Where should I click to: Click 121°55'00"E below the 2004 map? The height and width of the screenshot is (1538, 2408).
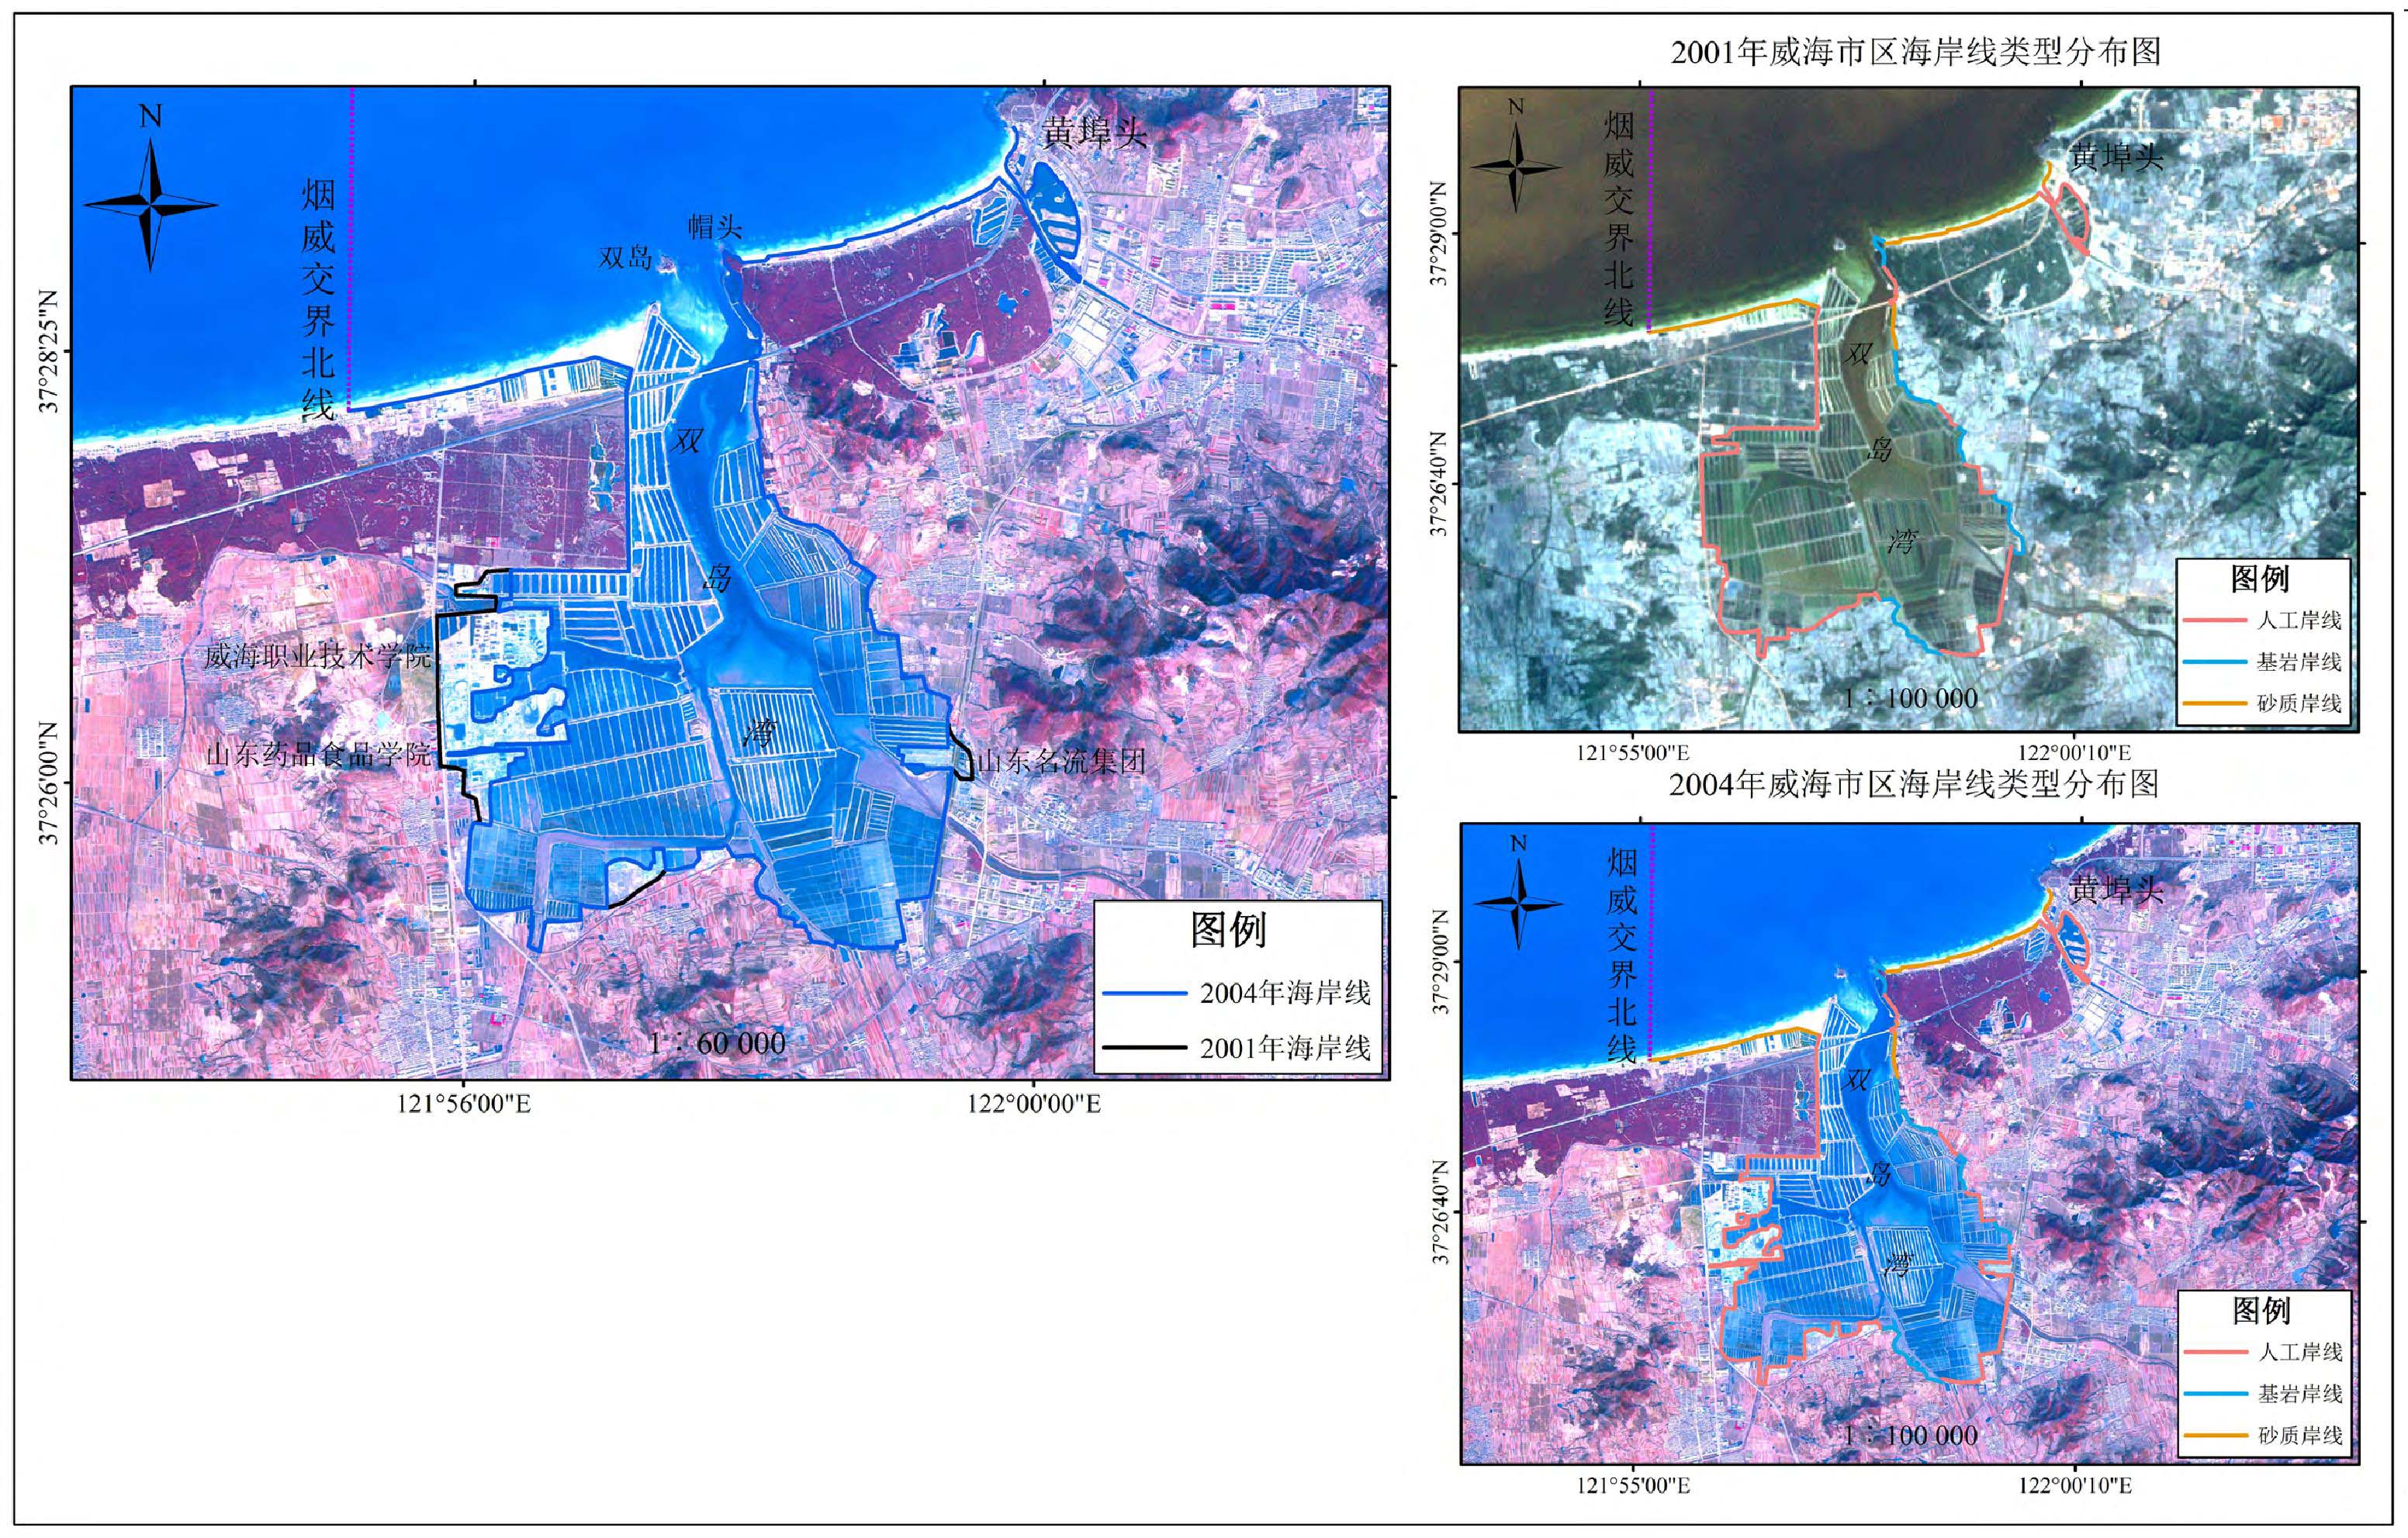pos(1634,1485)
